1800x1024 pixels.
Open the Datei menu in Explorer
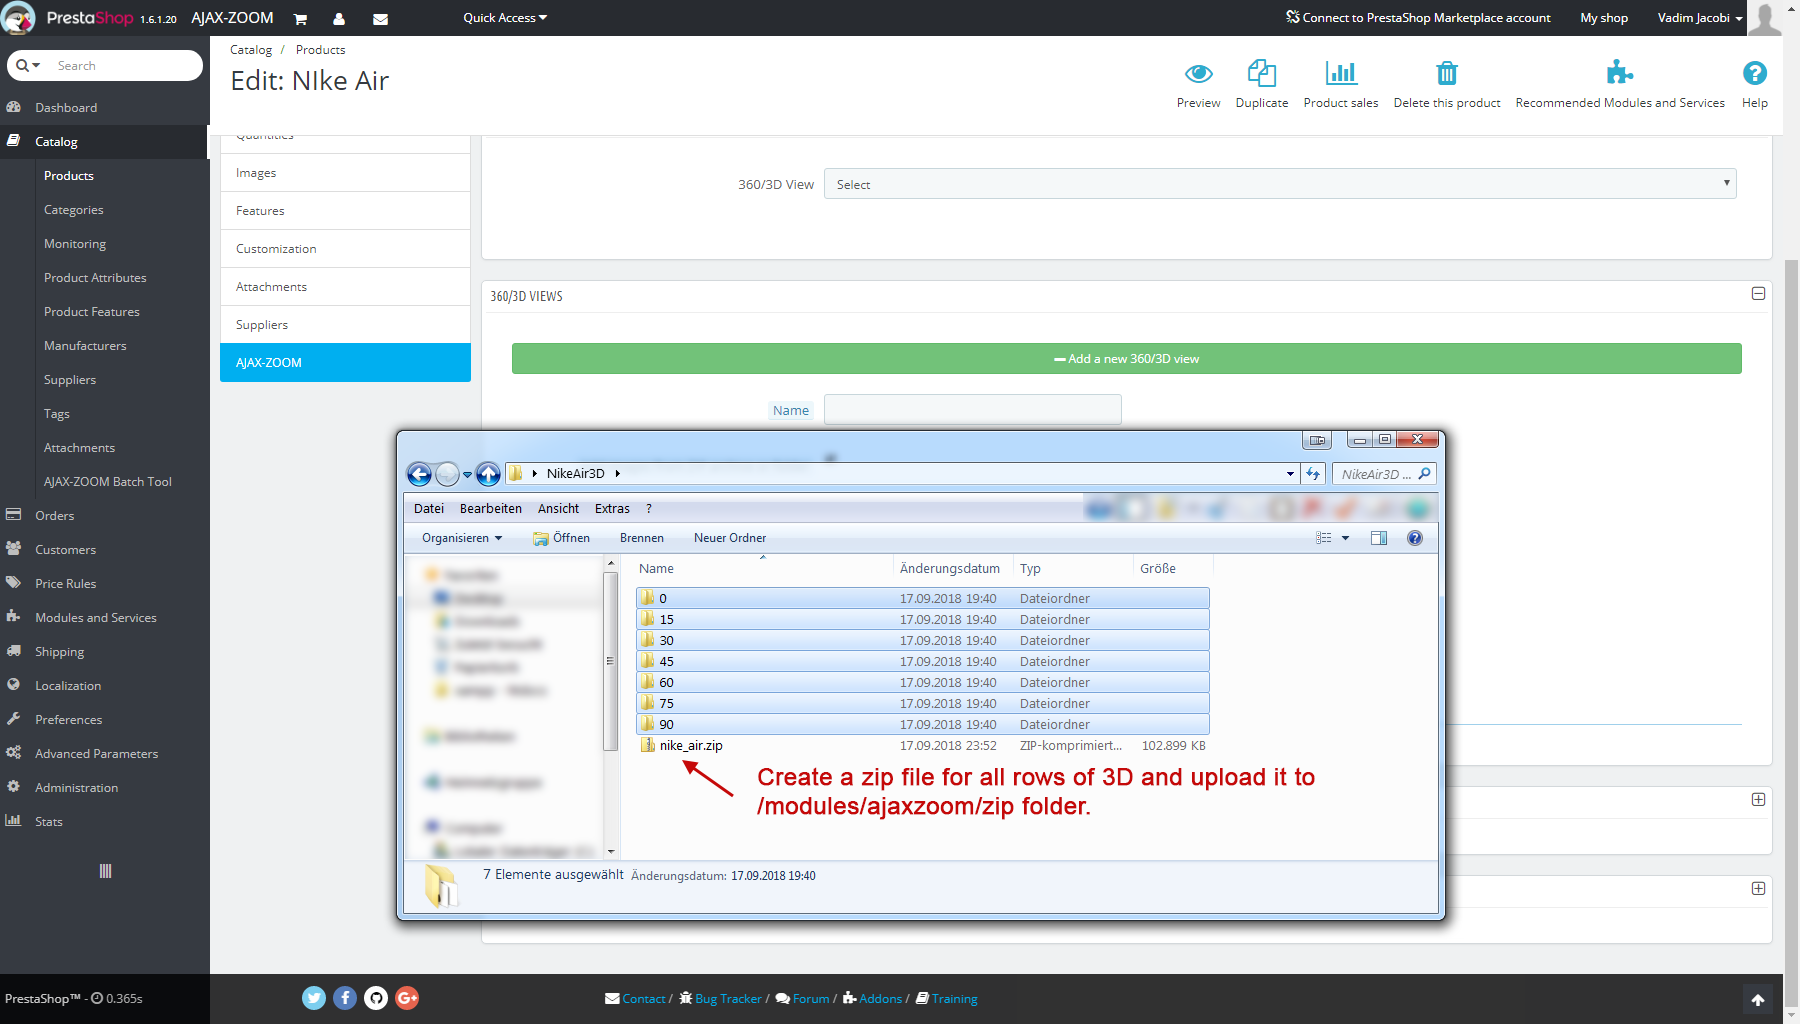coord(429,509)
